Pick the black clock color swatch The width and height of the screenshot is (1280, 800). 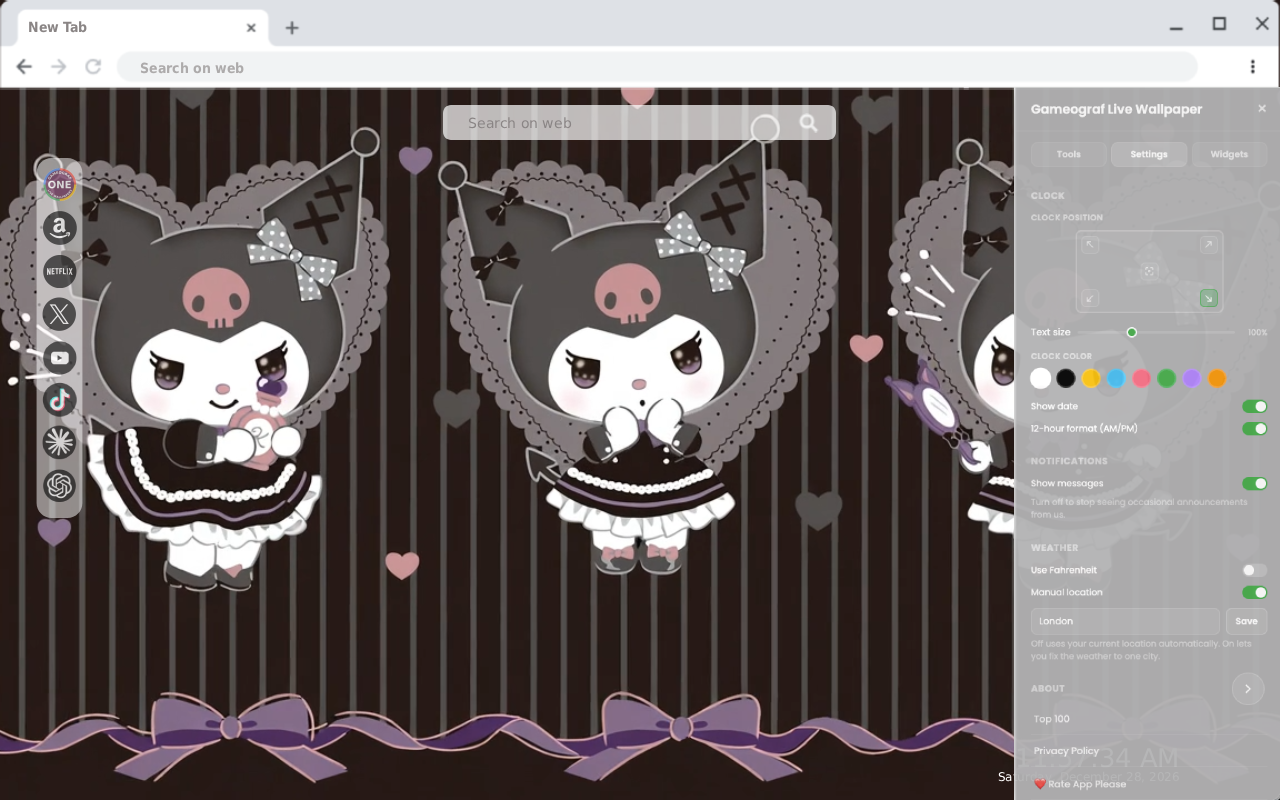[1066, 378]
